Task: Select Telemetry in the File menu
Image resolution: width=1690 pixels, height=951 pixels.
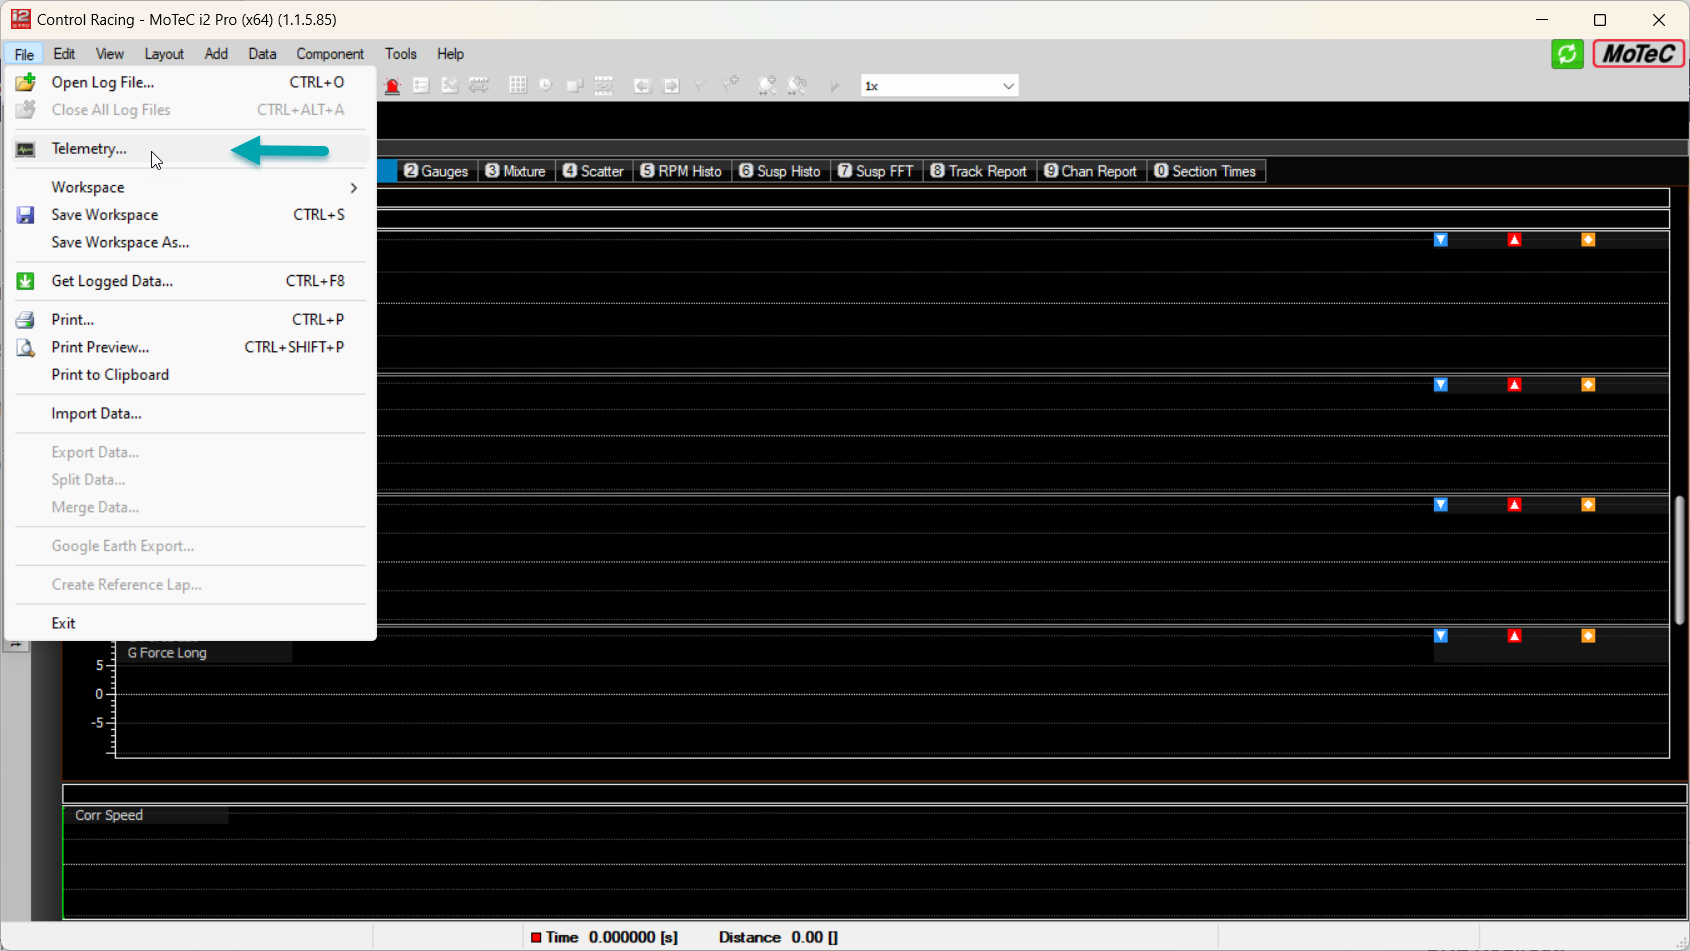Action: coord(190,149)
